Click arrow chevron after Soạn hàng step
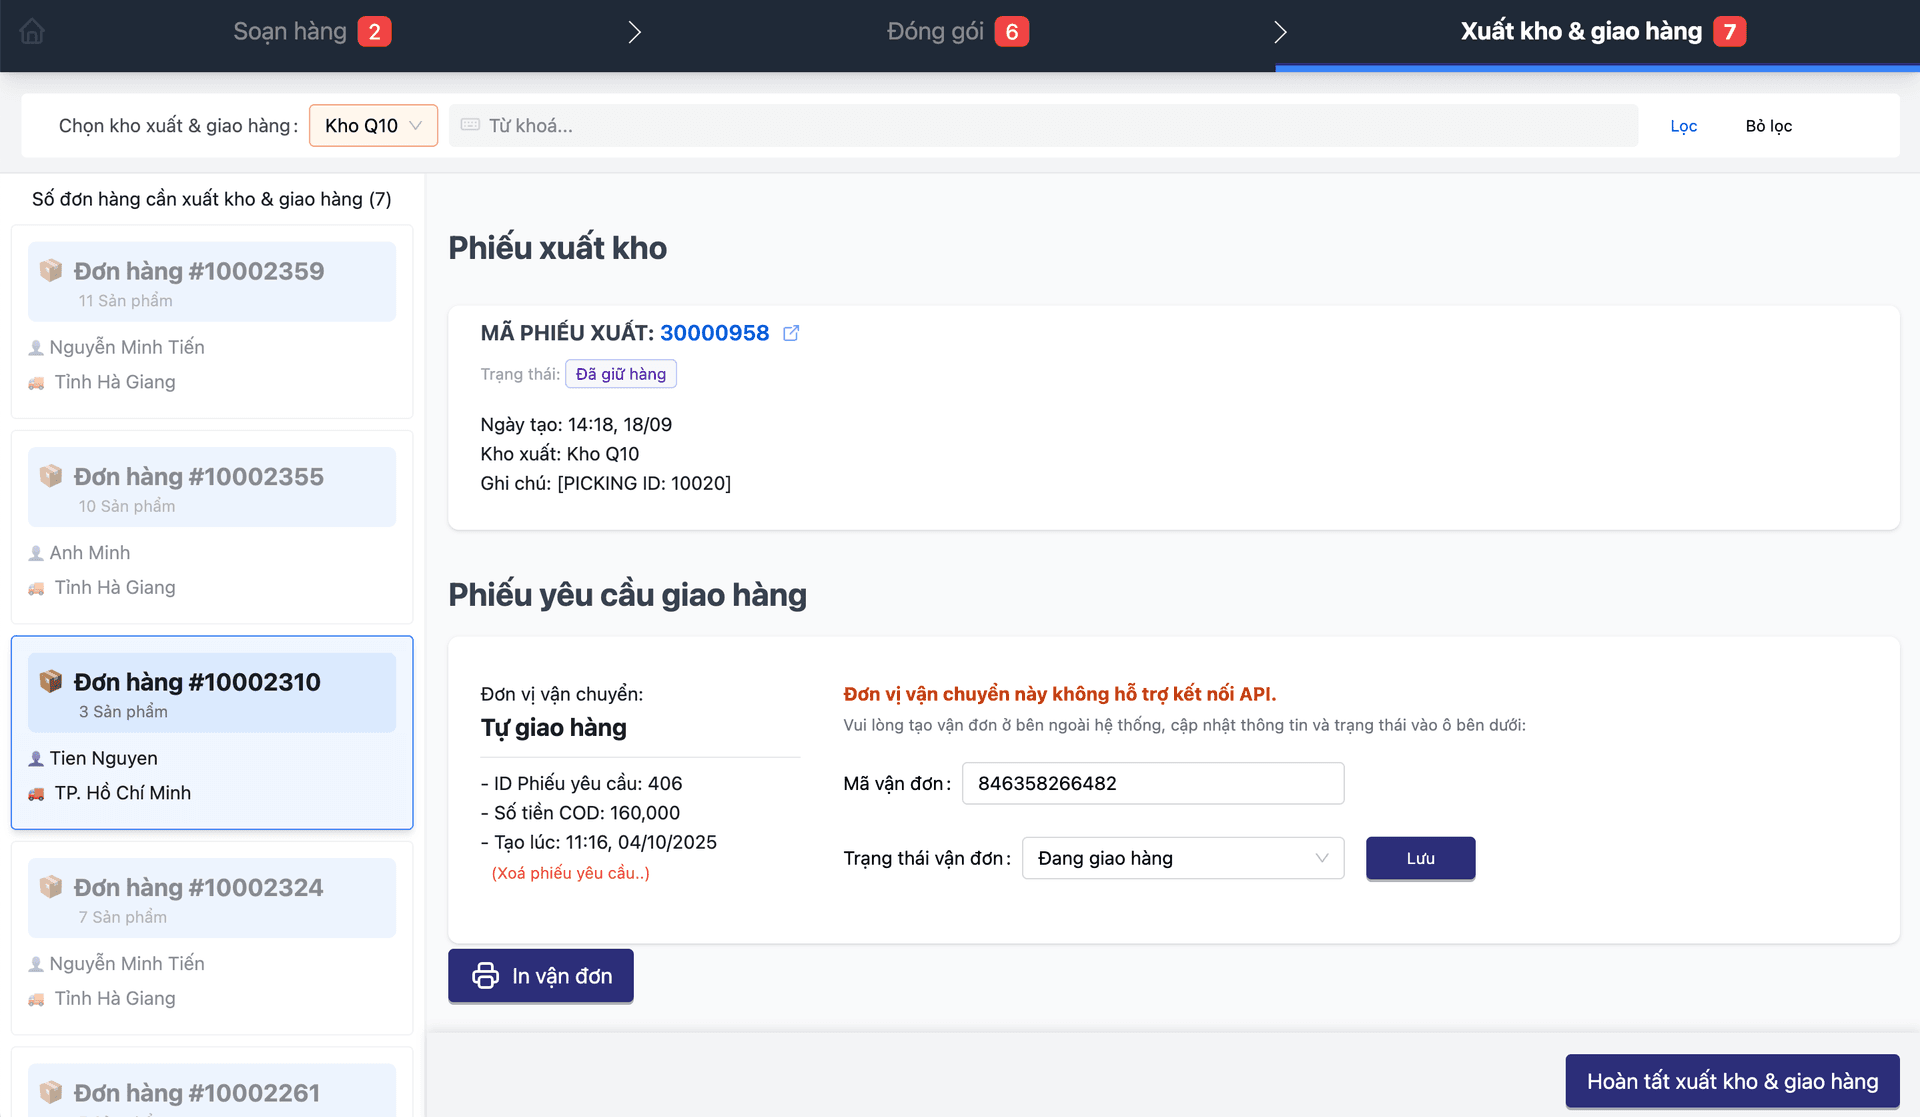Screen dimensions: 1920x1117 tap(634, 32)
